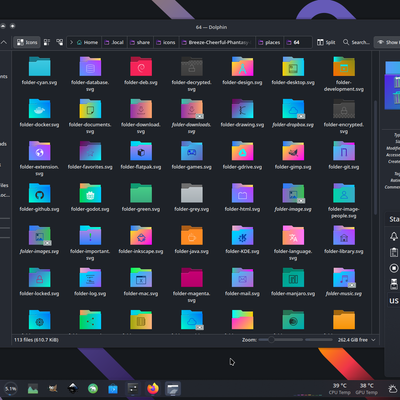
Task: Select folder-extension.svg
Action: (39, 159)
